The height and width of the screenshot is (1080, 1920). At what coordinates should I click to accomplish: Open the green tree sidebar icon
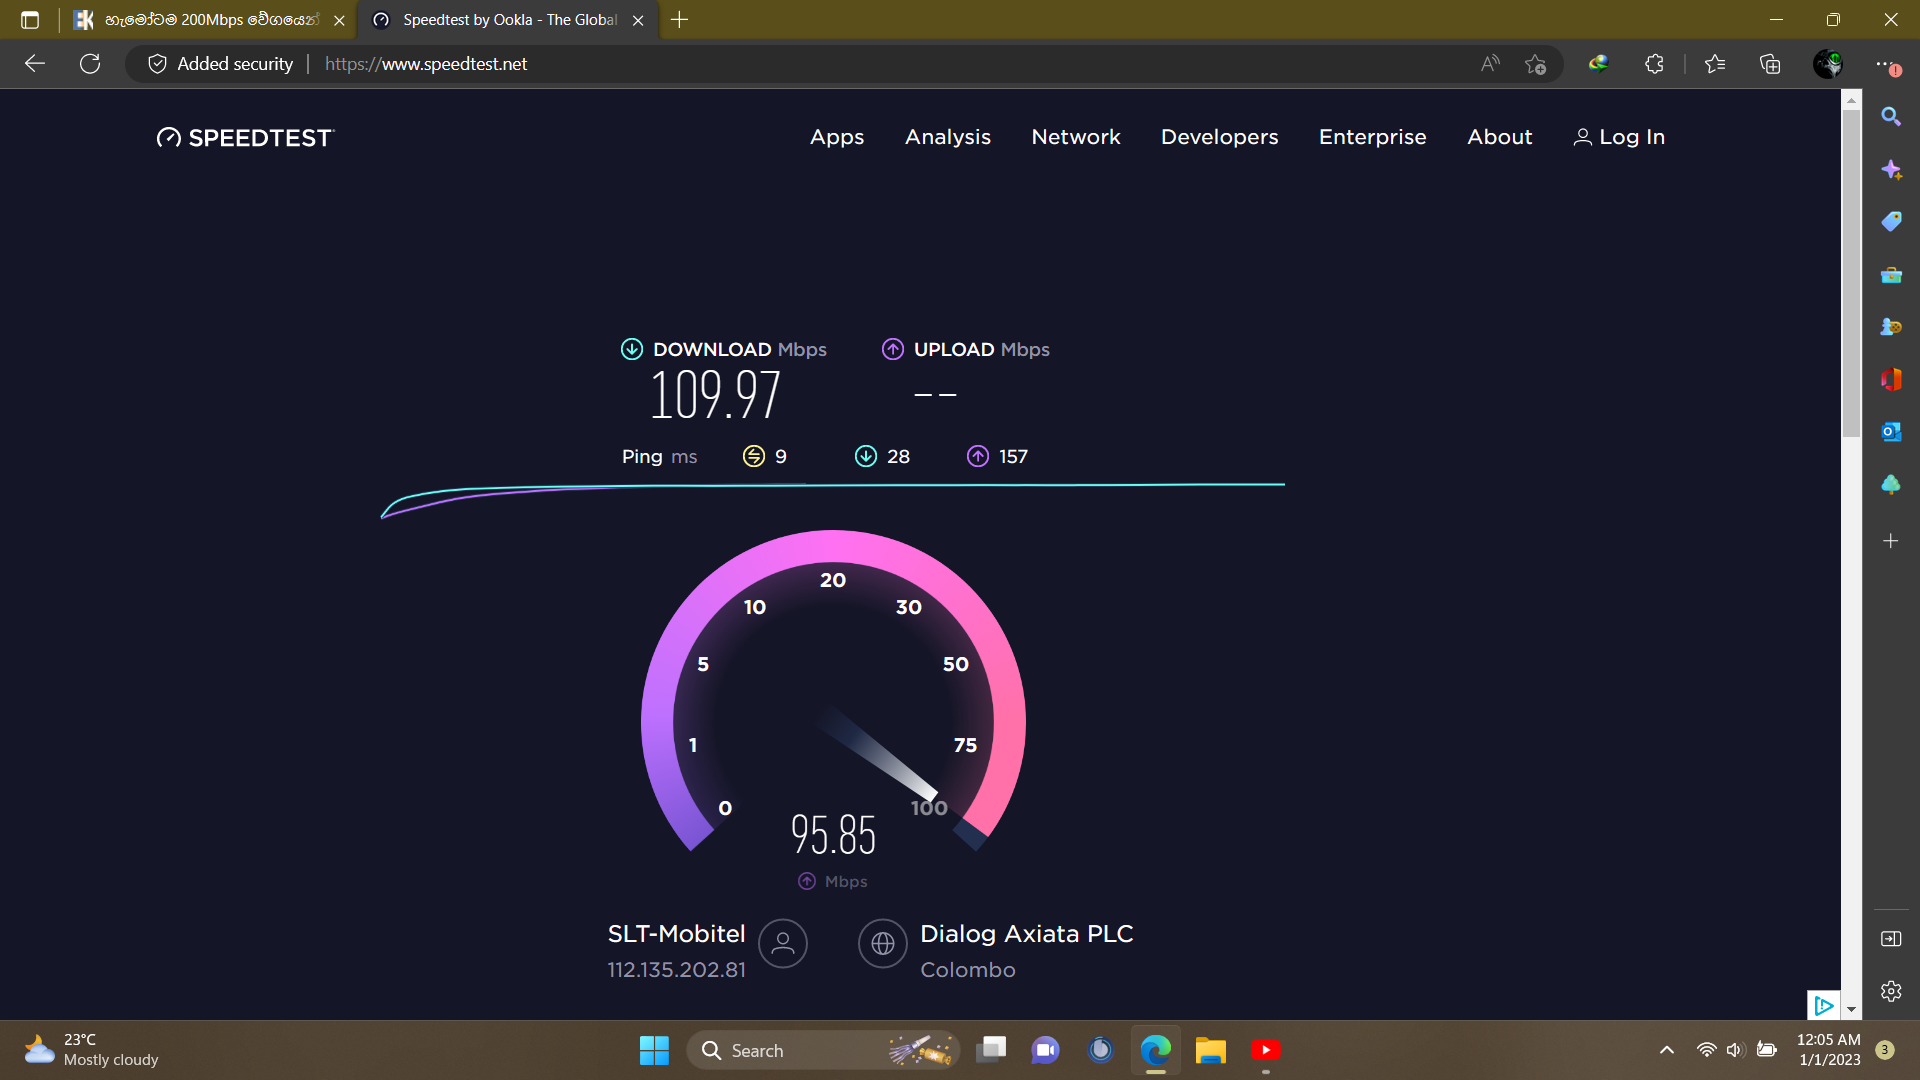pyautogui.click(x=1891, y=484)
